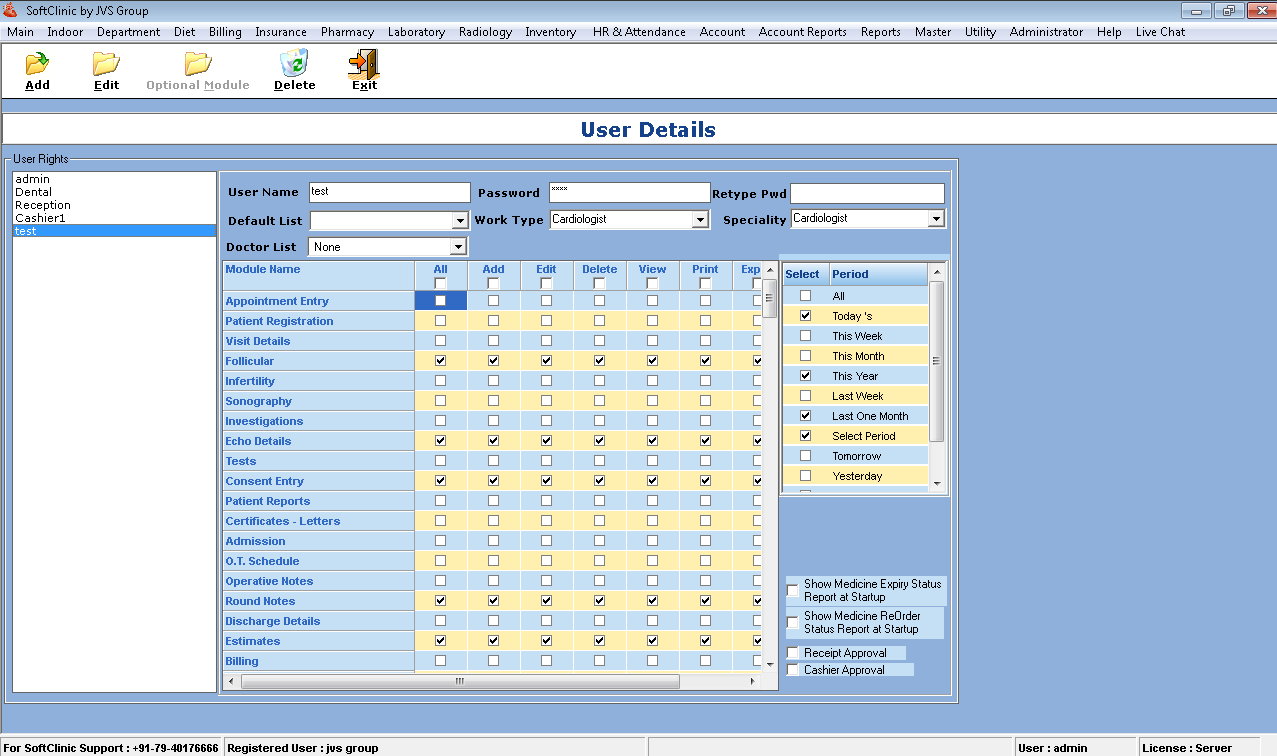The height and width of the screenshot is (756, 1277).
Task: Click the Retype Pwd input field
Action: click(x=867, y=193)
